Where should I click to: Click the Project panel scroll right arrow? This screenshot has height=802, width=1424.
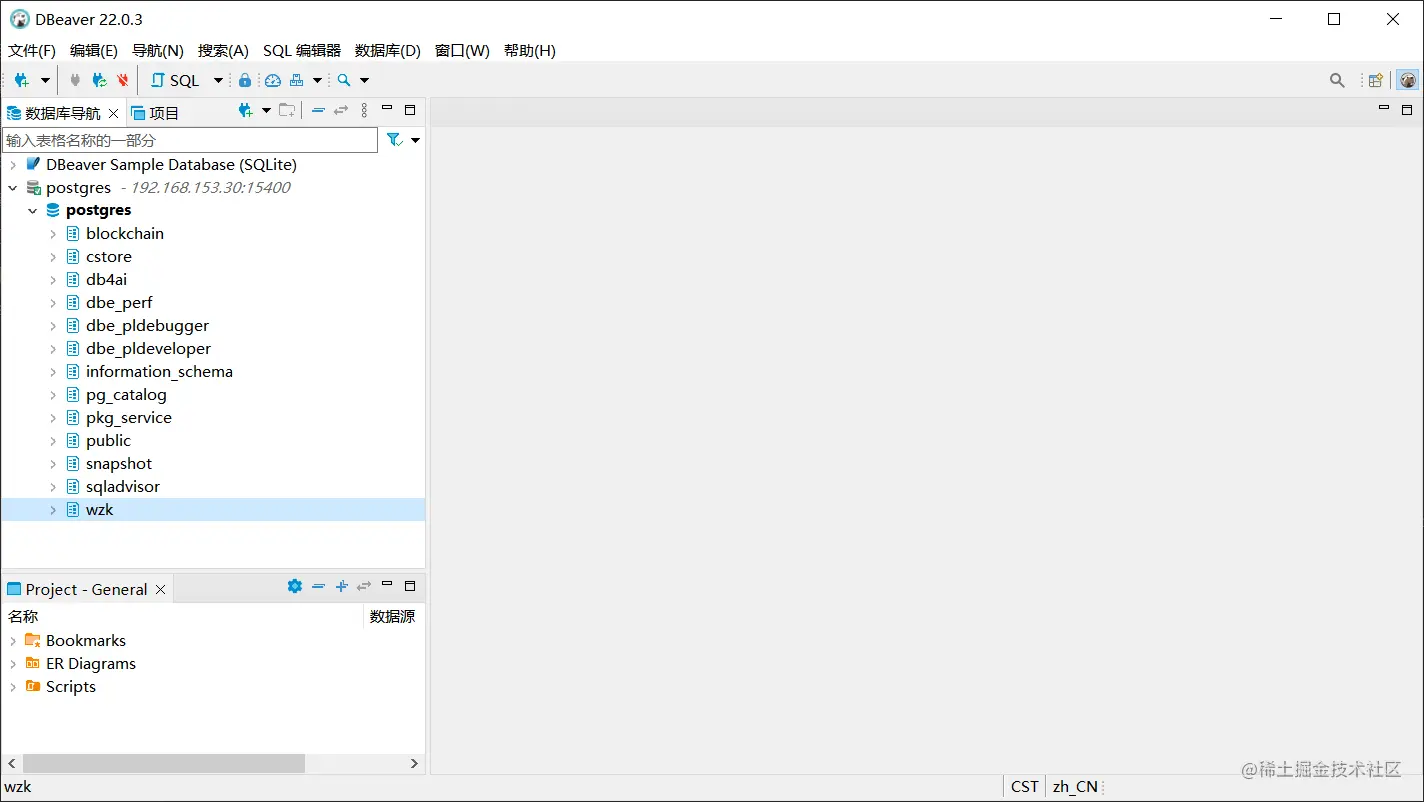tap(415, 763)
